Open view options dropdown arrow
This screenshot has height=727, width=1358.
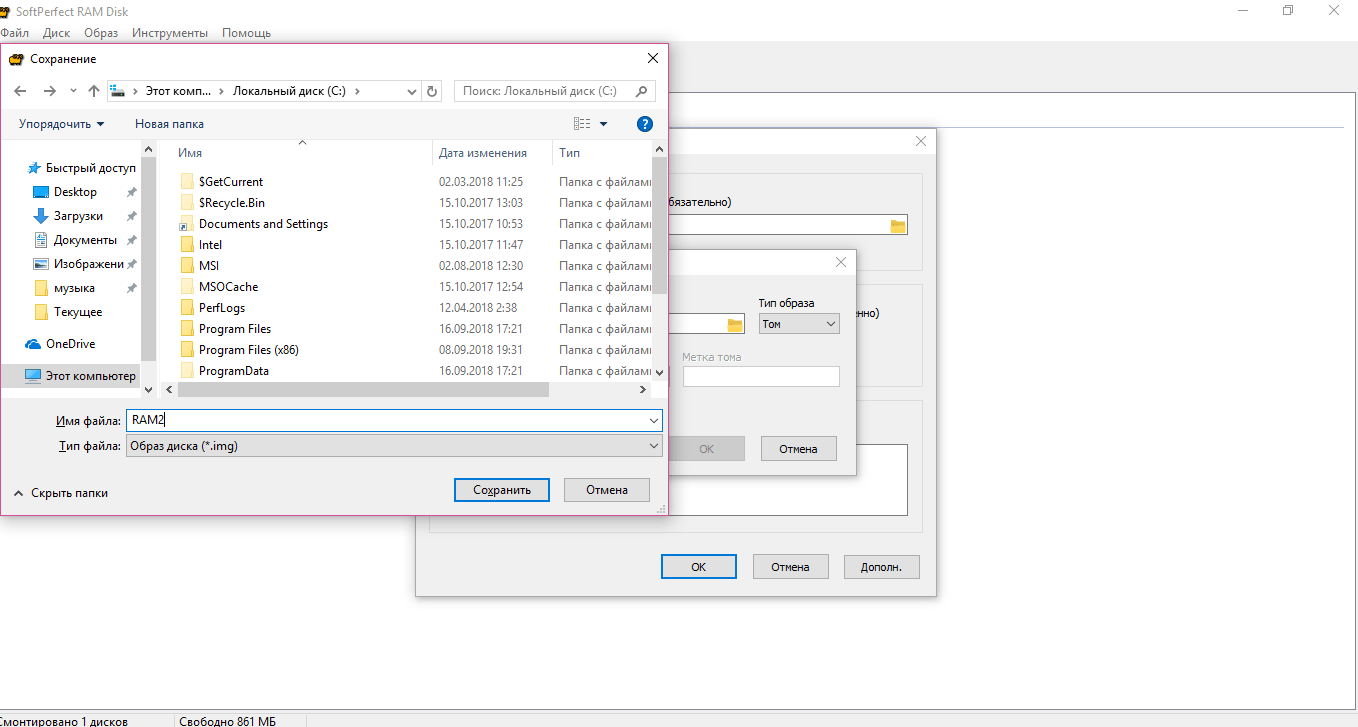[604, 124]
